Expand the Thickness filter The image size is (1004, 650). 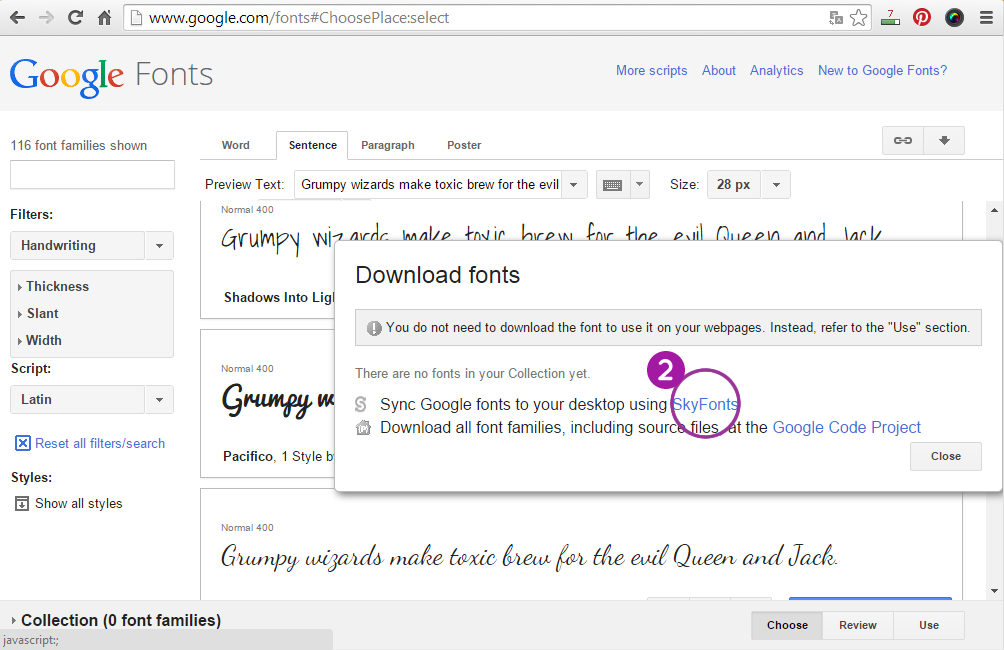pyautogui.click(x=57, y=287)
